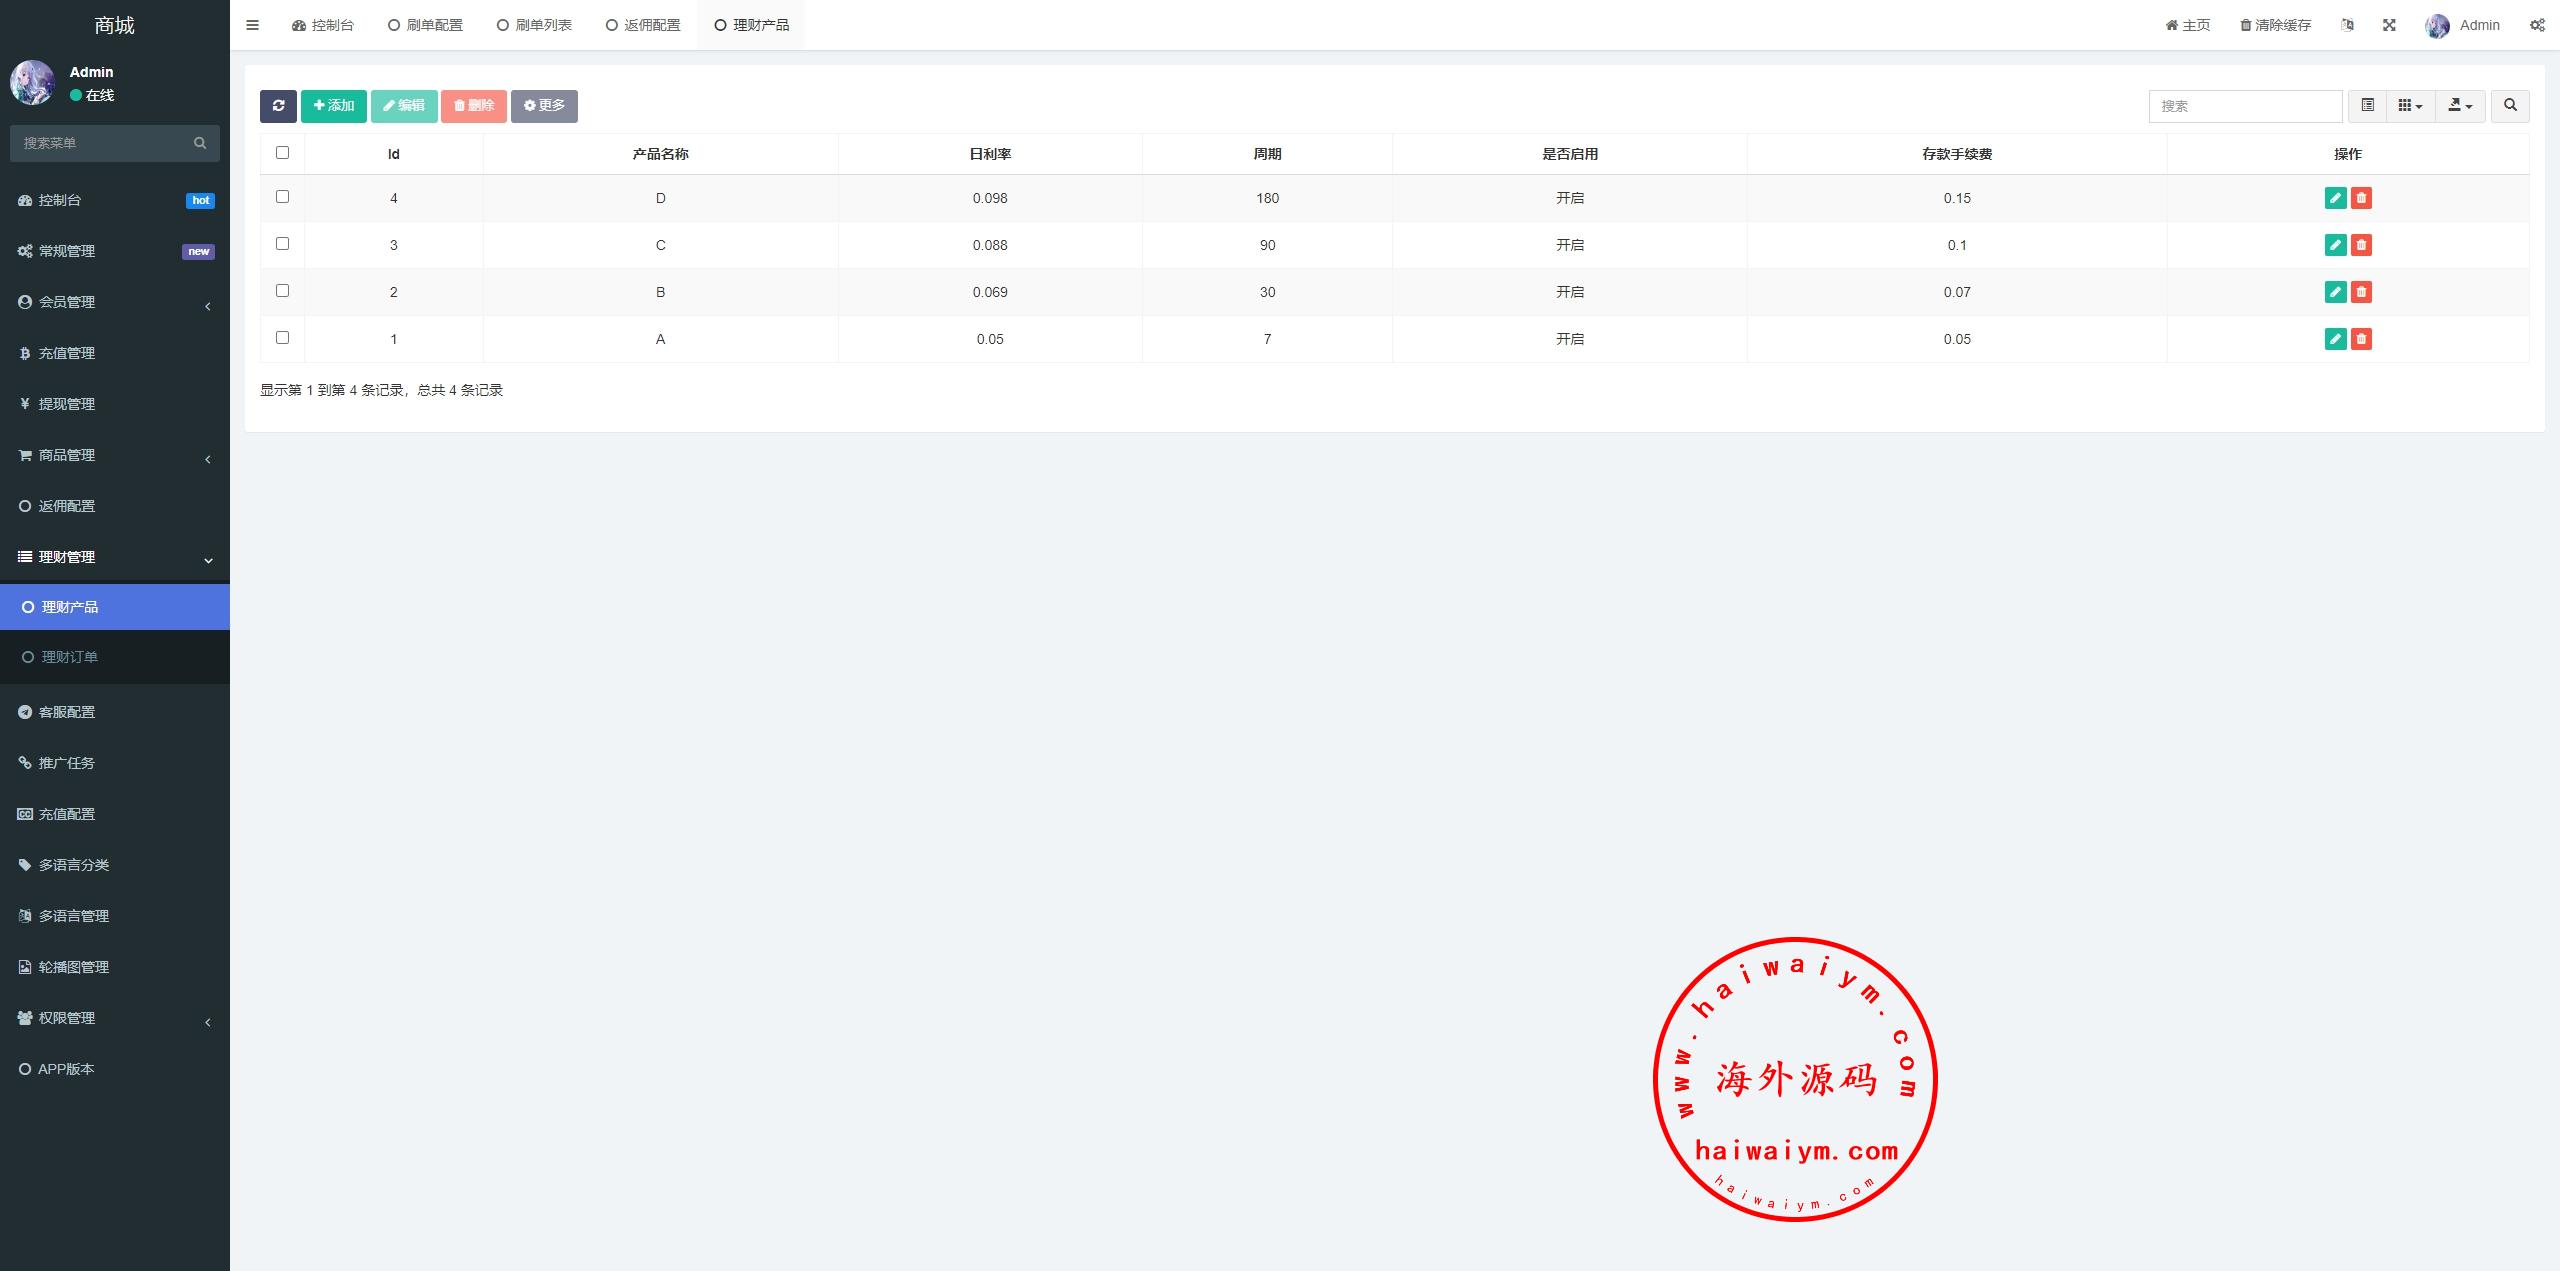The height and width of the screenshot is (1271, 2560).
Task: Open the settings gears icon at top right
Action: point(2537,25)
